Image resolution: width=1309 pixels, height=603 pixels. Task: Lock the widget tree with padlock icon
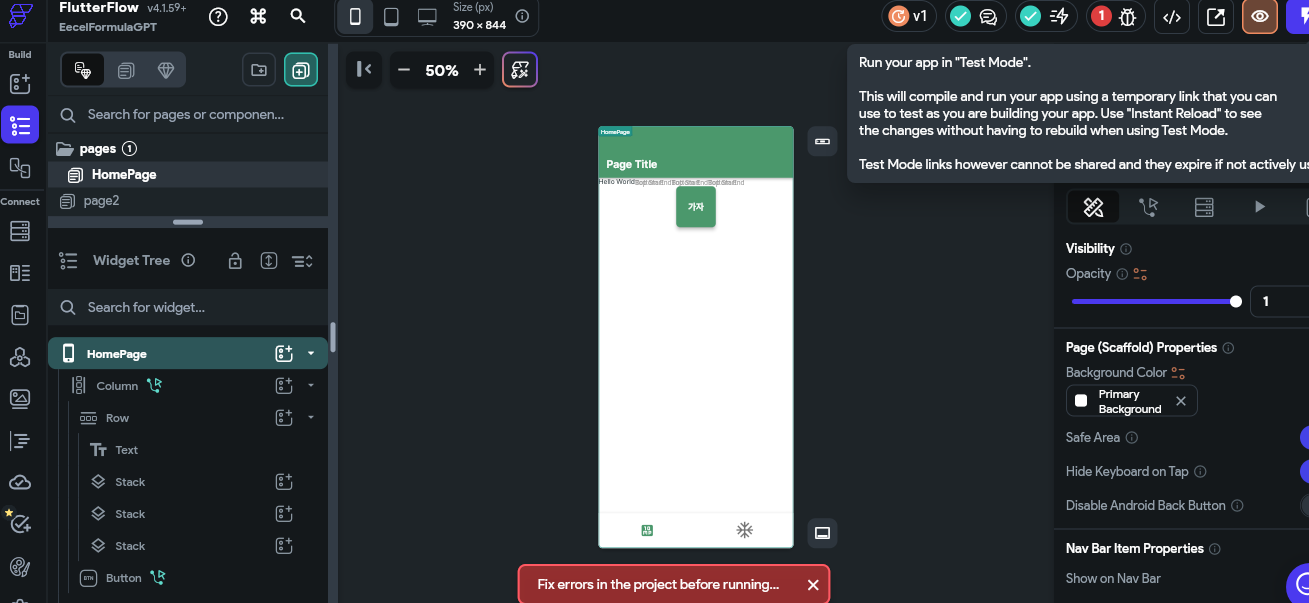235,261
